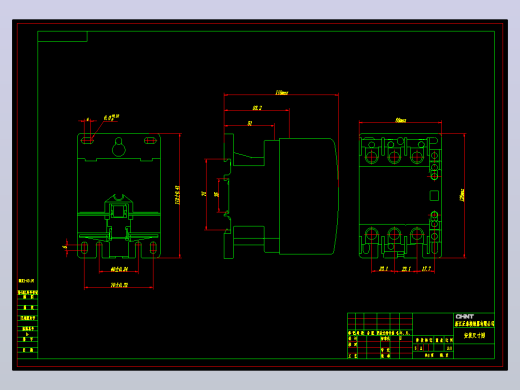Viewport: 520px width, 390px height.
Task: Click the small empty box at frame's top-left corner
Action: click(62, 37)
